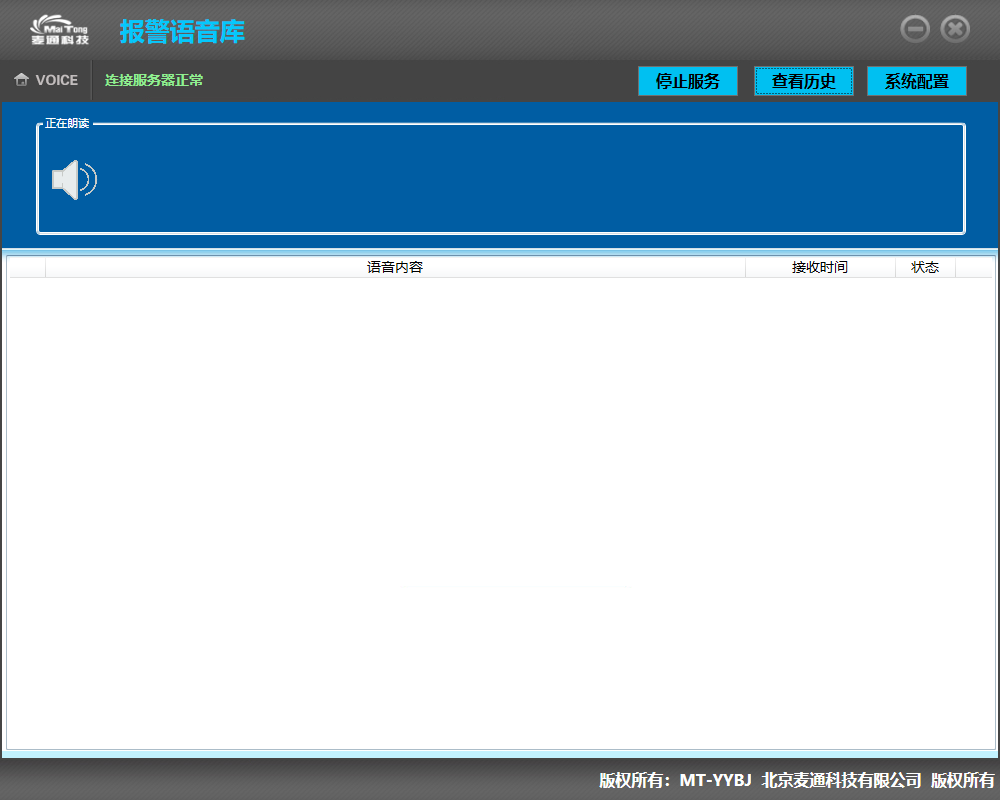This screenshot has height=800, width=1000.
Task: Click the 状态 column header
Action: pos(925,267)
